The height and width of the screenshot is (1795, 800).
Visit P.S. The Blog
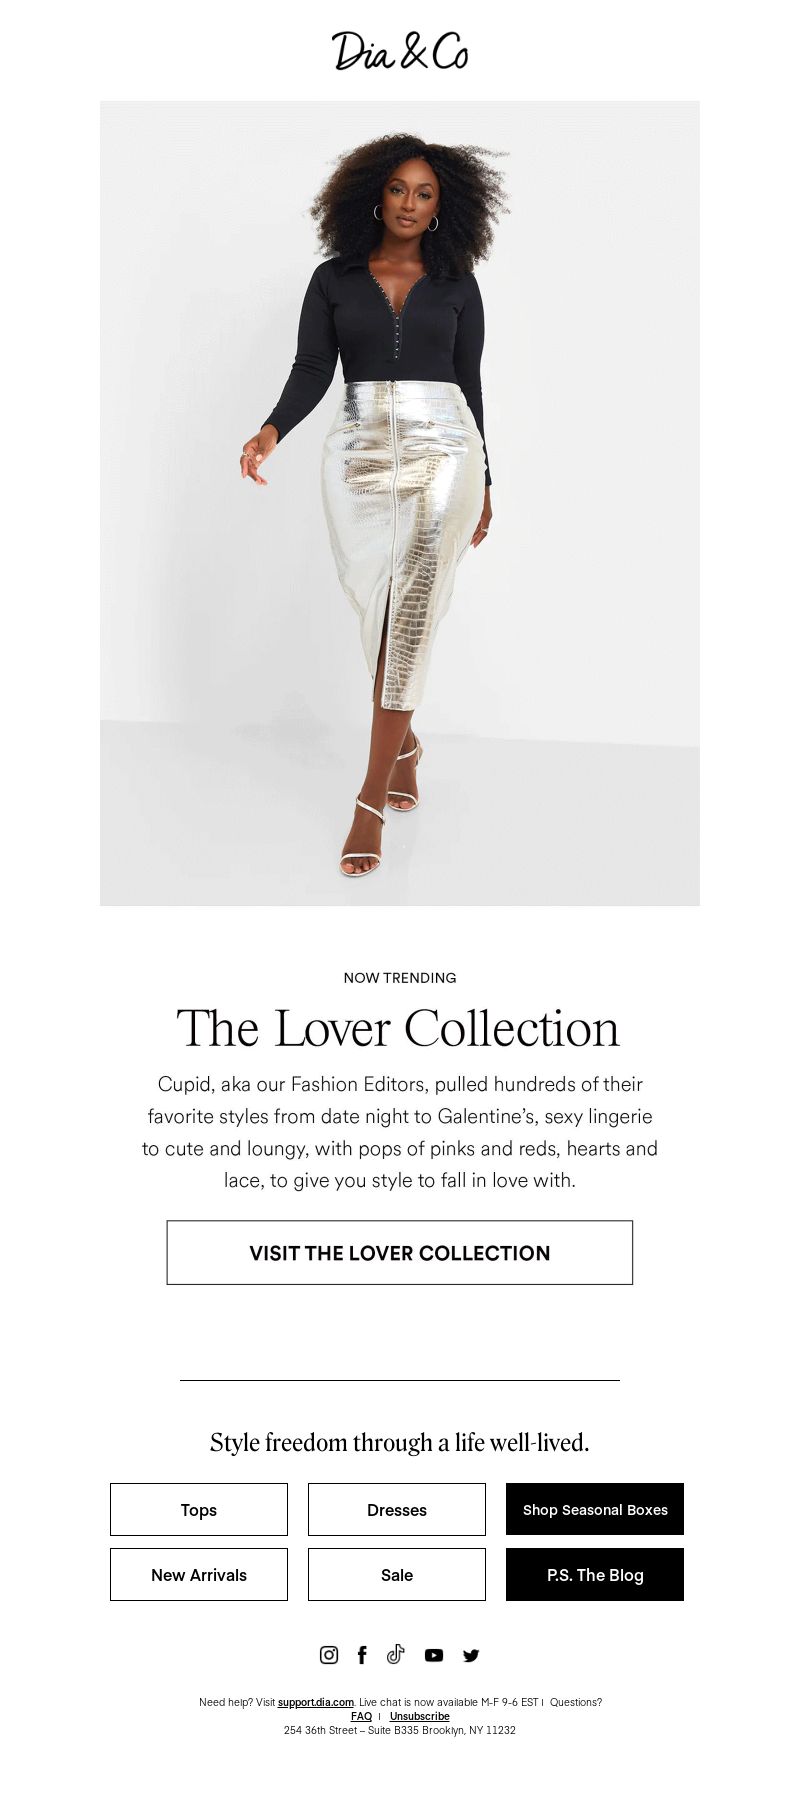pos(595,1574)
